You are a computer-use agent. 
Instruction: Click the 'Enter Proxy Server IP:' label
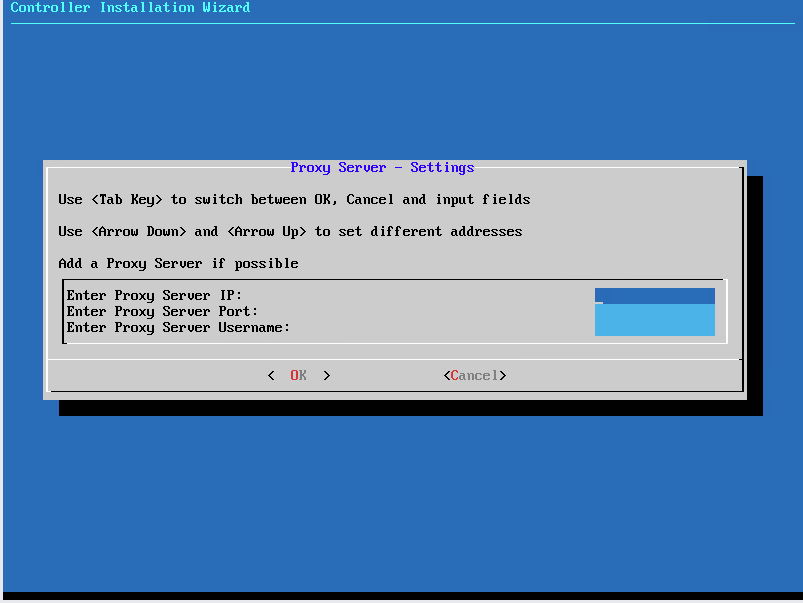click(x=154, y=296)
